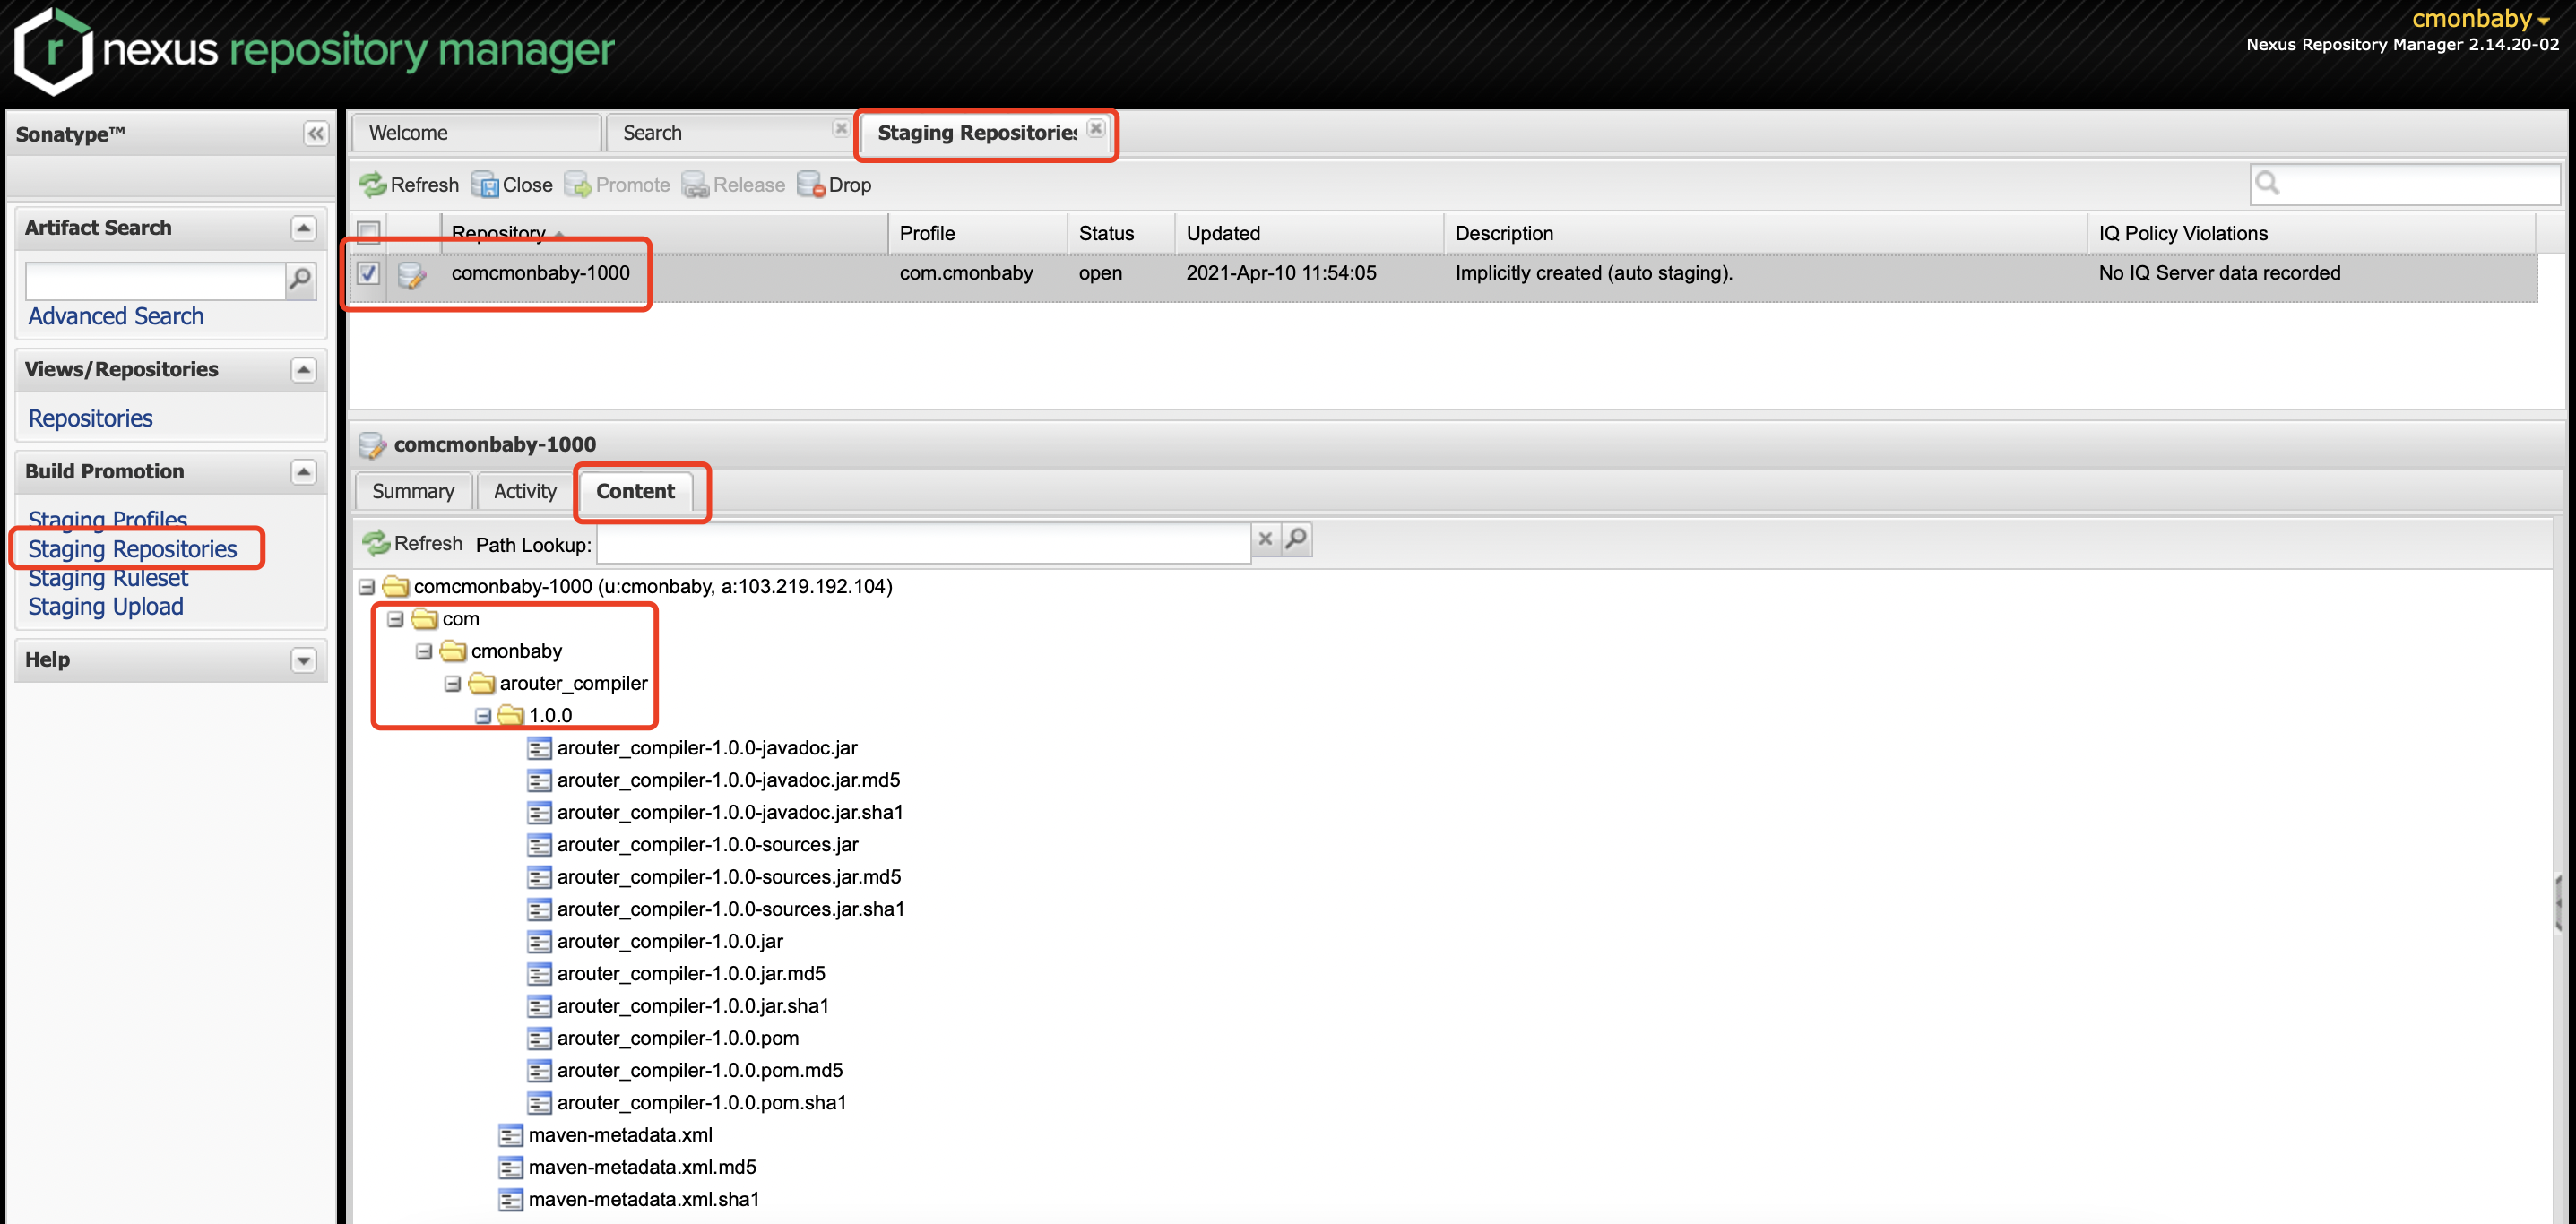The image size is (2576, 1224).
Task: Open the Summary tab
Action: 413,492
